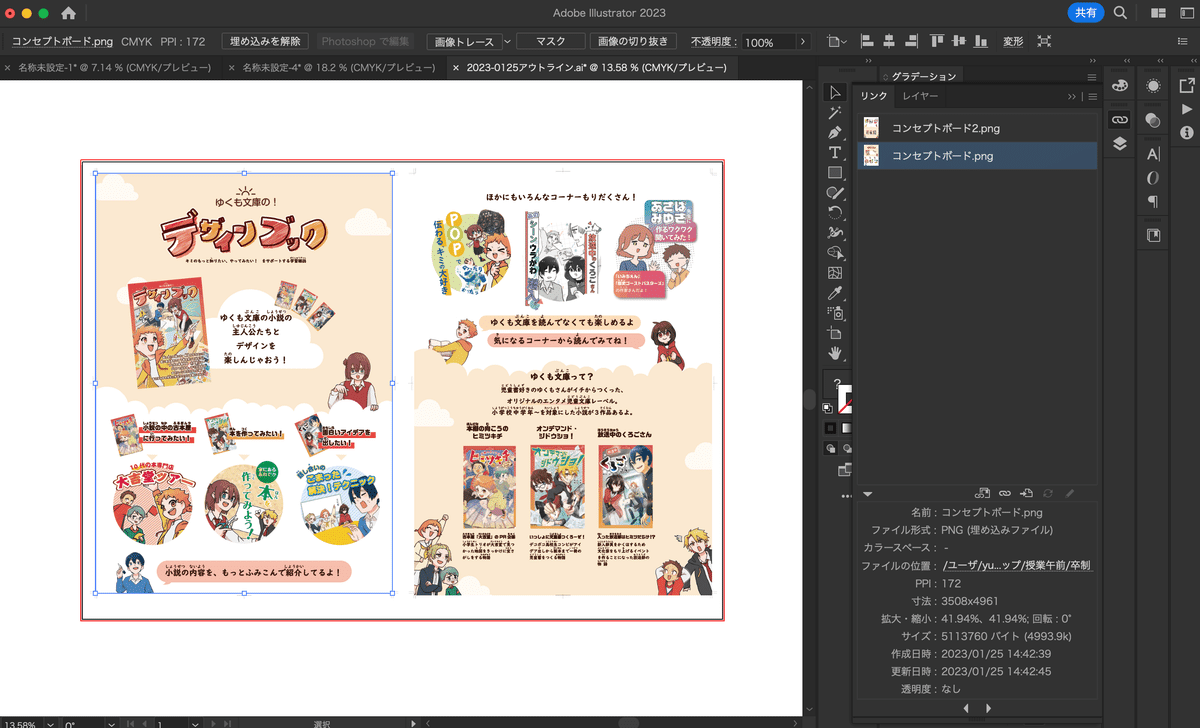This screenshot has width=1200, height=728.
Task: Select the Rectangle tool
Action: [x=835, y=173]
